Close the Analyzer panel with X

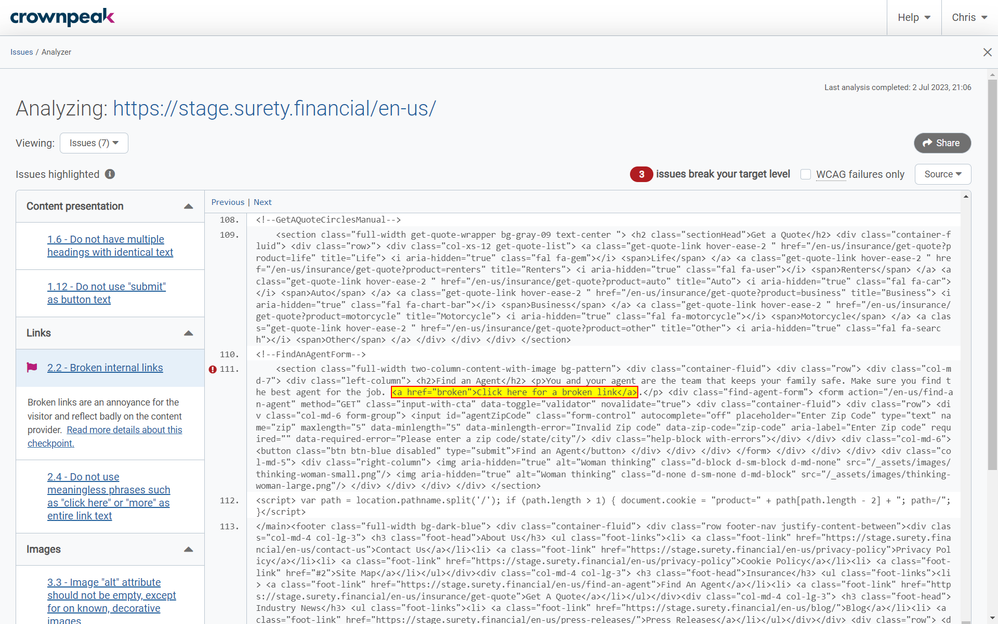click(x=987, y=52)
